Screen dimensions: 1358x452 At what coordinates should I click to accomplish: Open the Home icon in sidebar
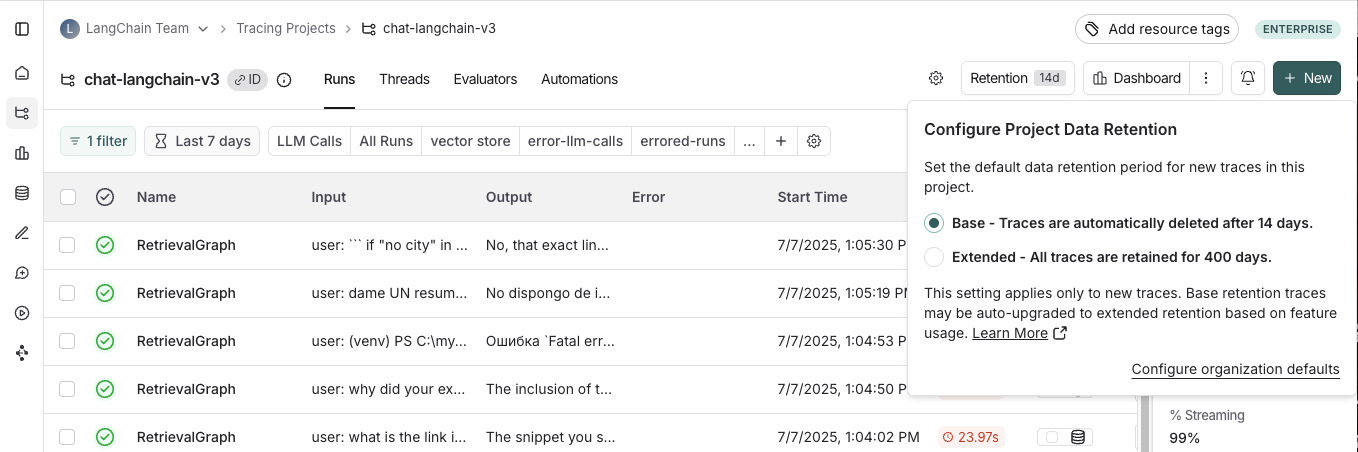tap(22, 73)
